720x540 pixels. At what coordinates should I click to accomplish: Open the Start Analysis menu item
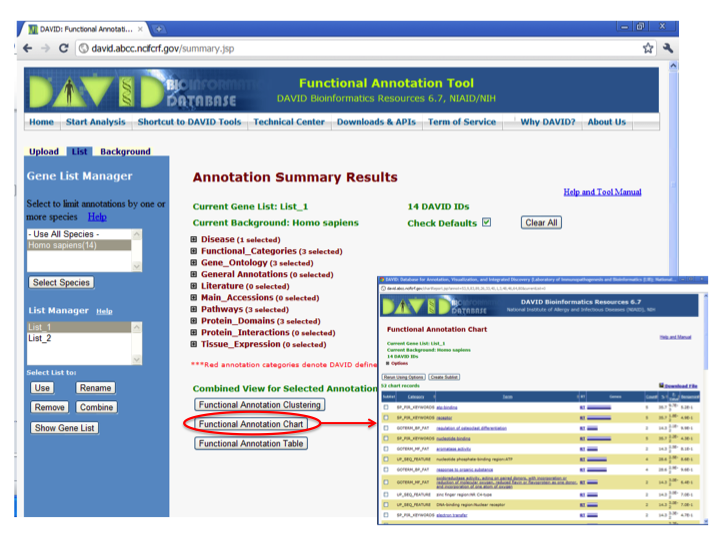[x=96, y=122]
